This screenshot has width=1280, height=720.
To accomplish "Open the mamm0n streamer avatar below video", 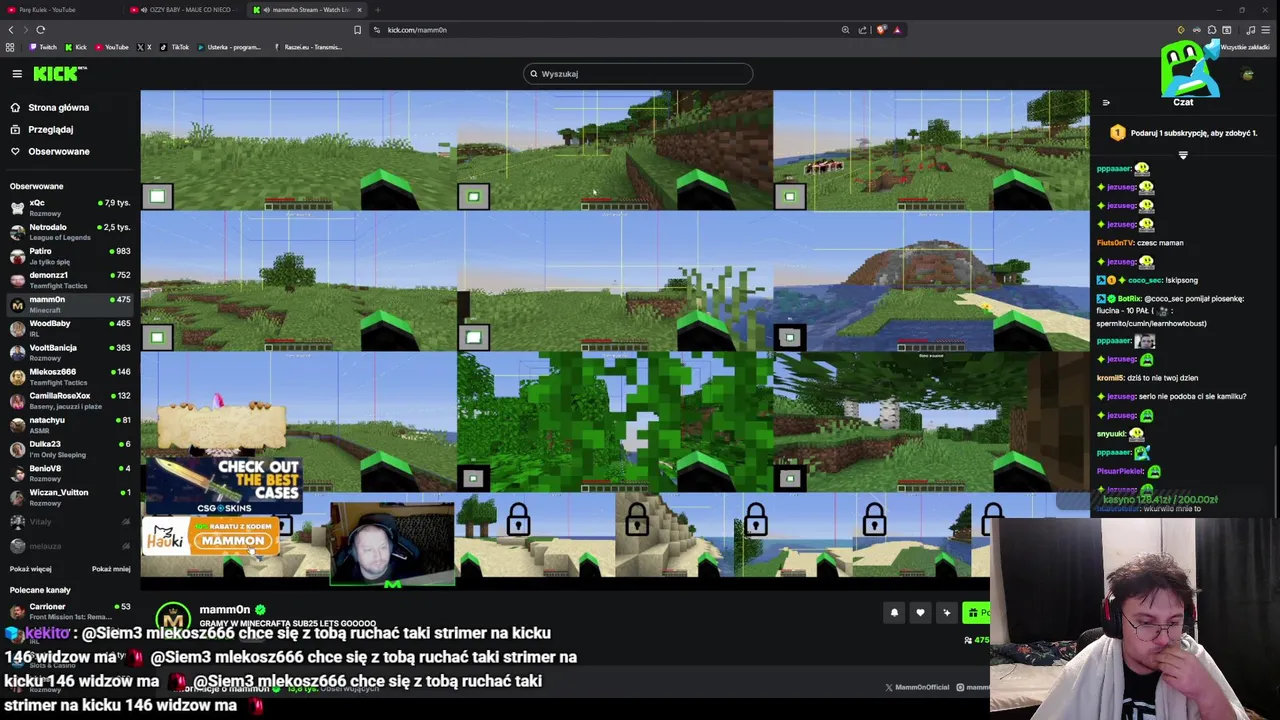I will click(173, 618).
